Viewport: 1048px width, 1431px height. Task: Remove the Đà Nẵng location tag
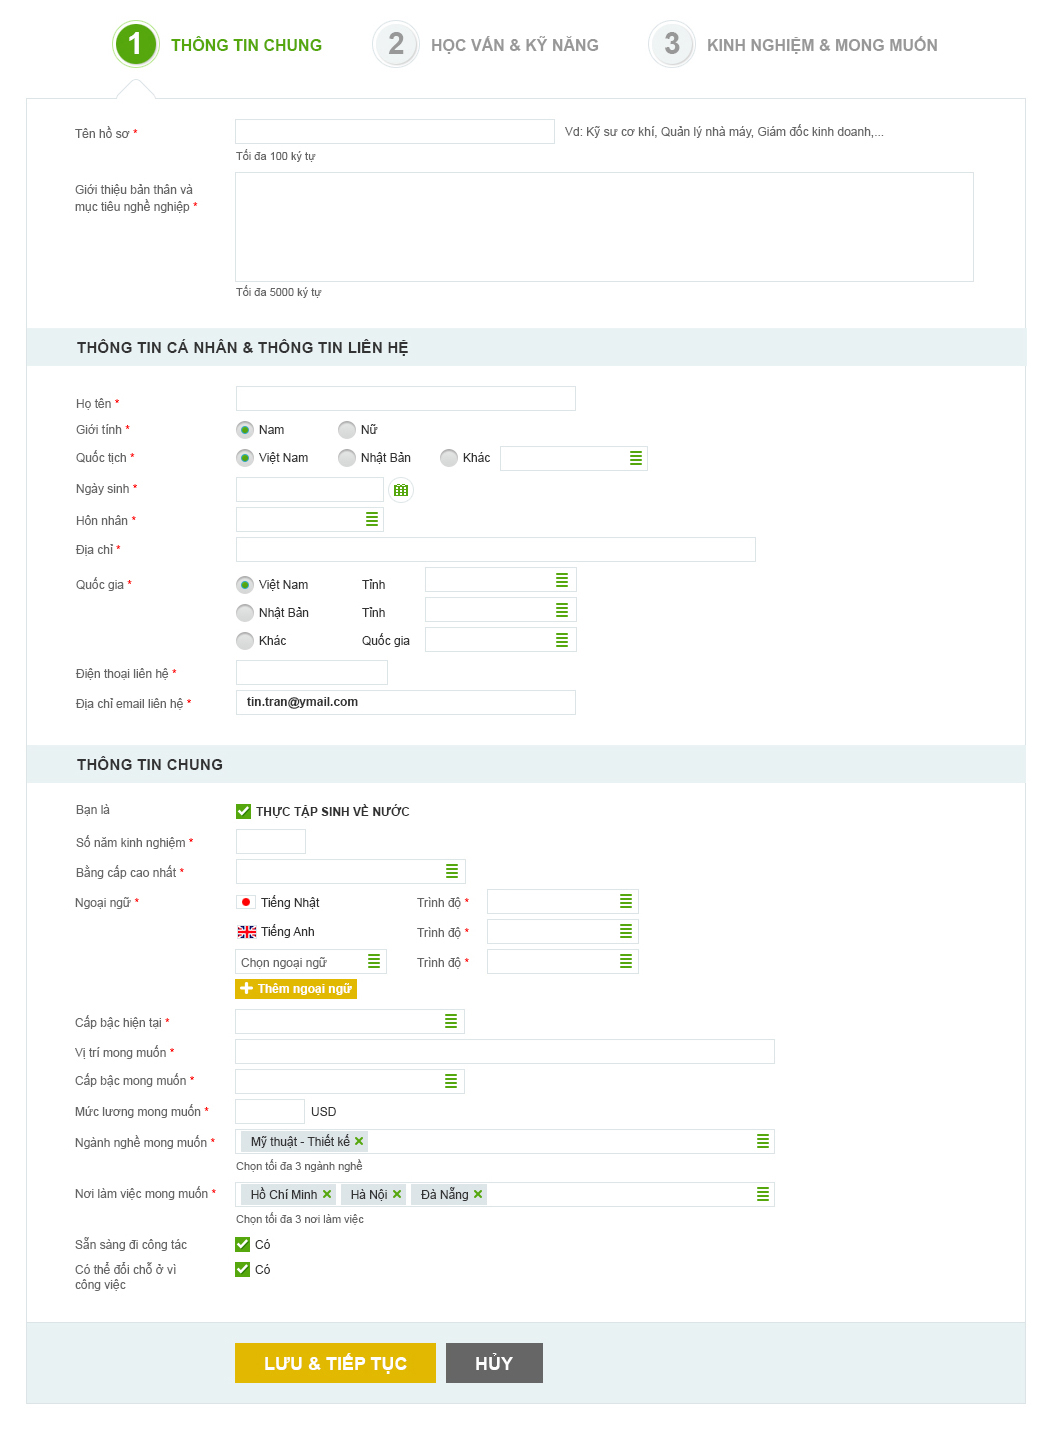tap(478, 1194)
